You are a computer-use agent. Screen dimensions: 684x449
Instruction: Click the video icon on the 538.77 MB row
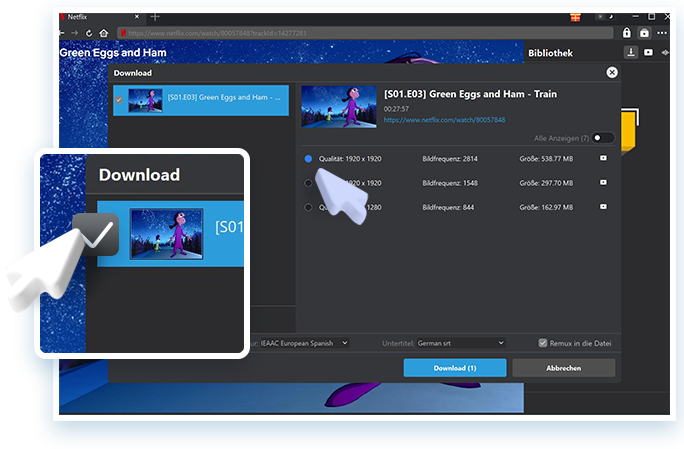(x=603, y=158)
